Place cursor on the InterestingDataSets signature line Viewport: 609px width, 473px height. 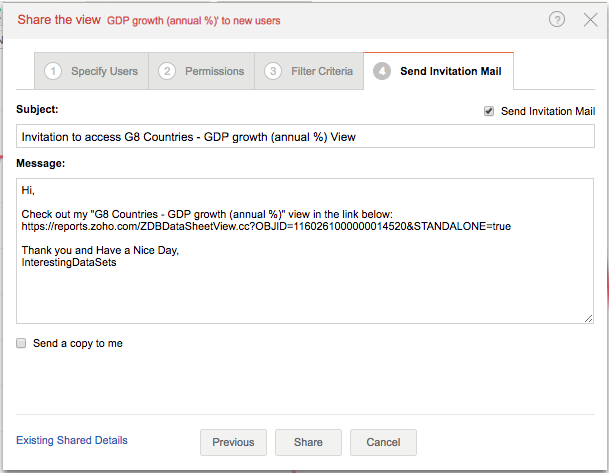point(69,264)
